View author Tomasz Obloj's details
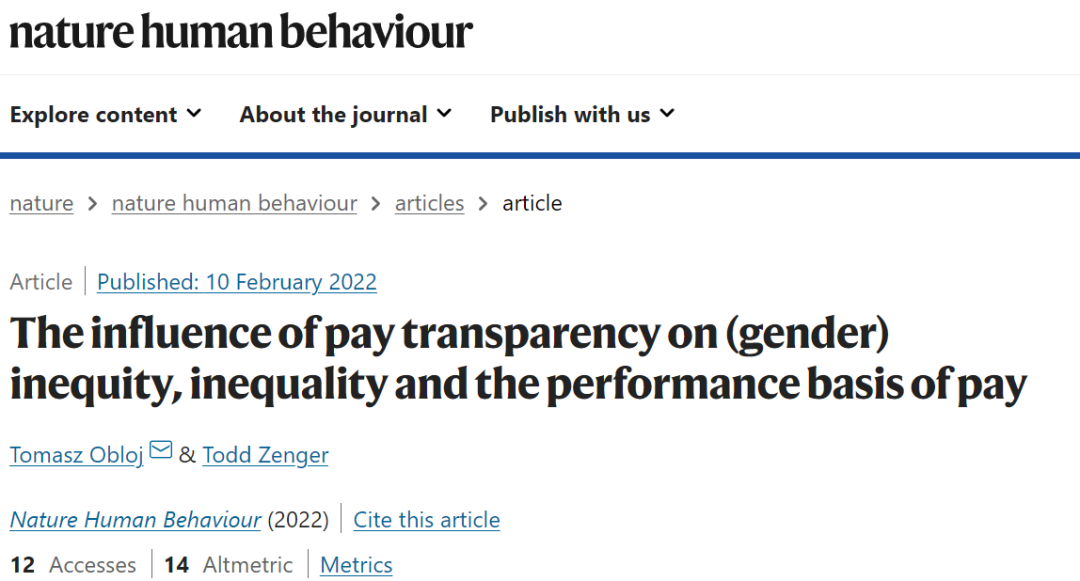The width and height of the screenshot is (1080, 581). tap(78, 456)
